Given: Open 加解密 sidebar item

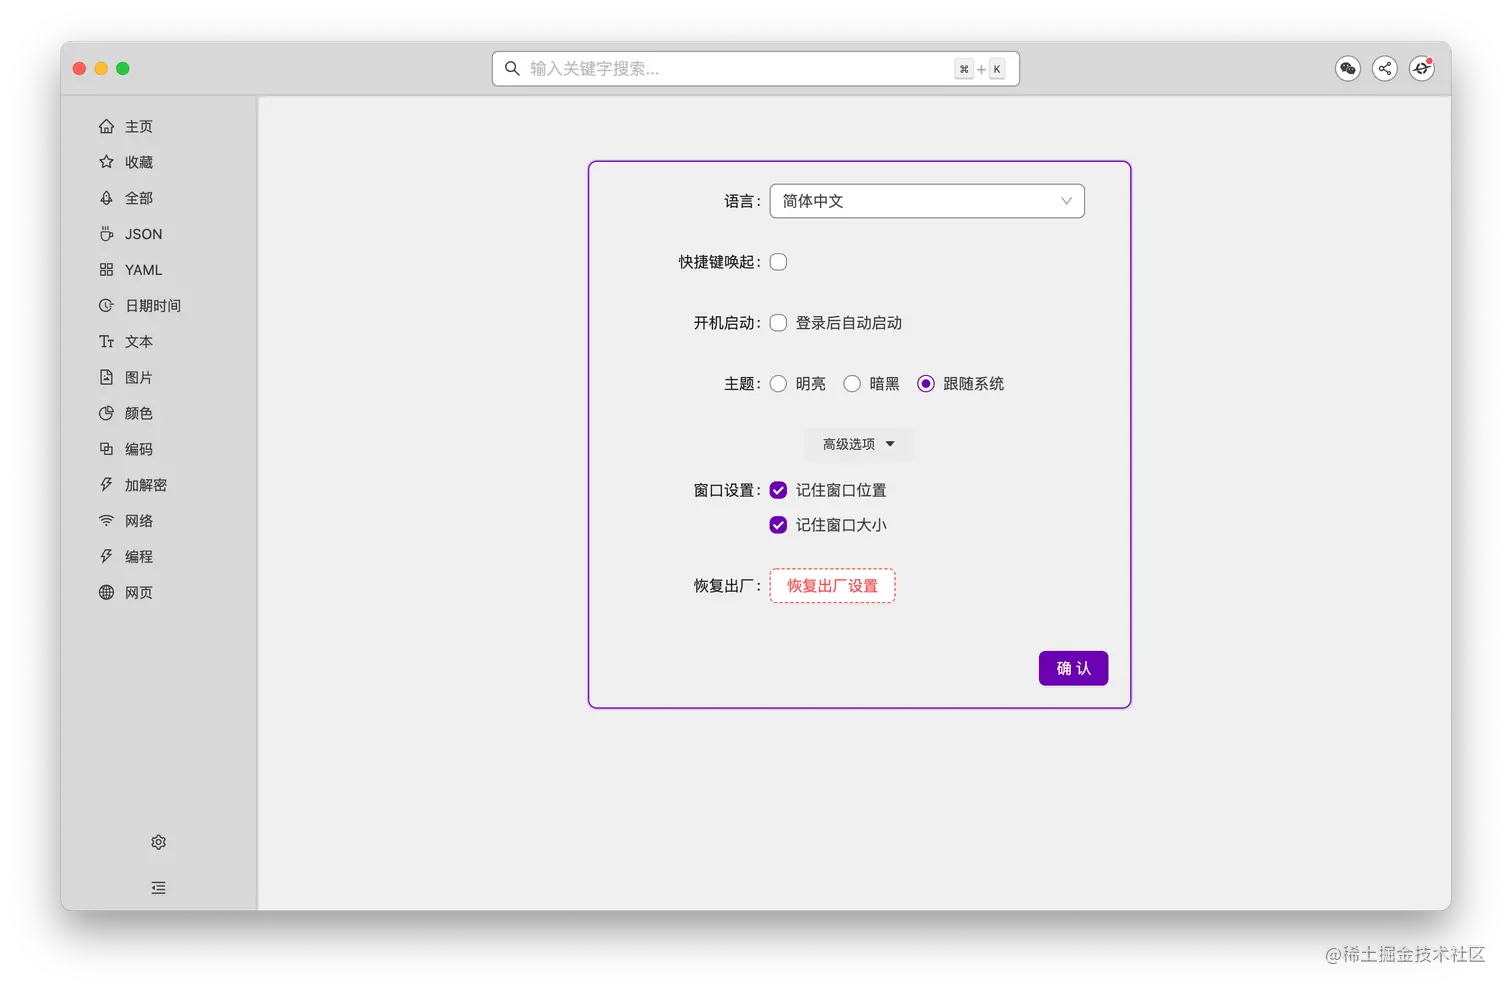Looking at the screenshot, I should tap(146, 485).
